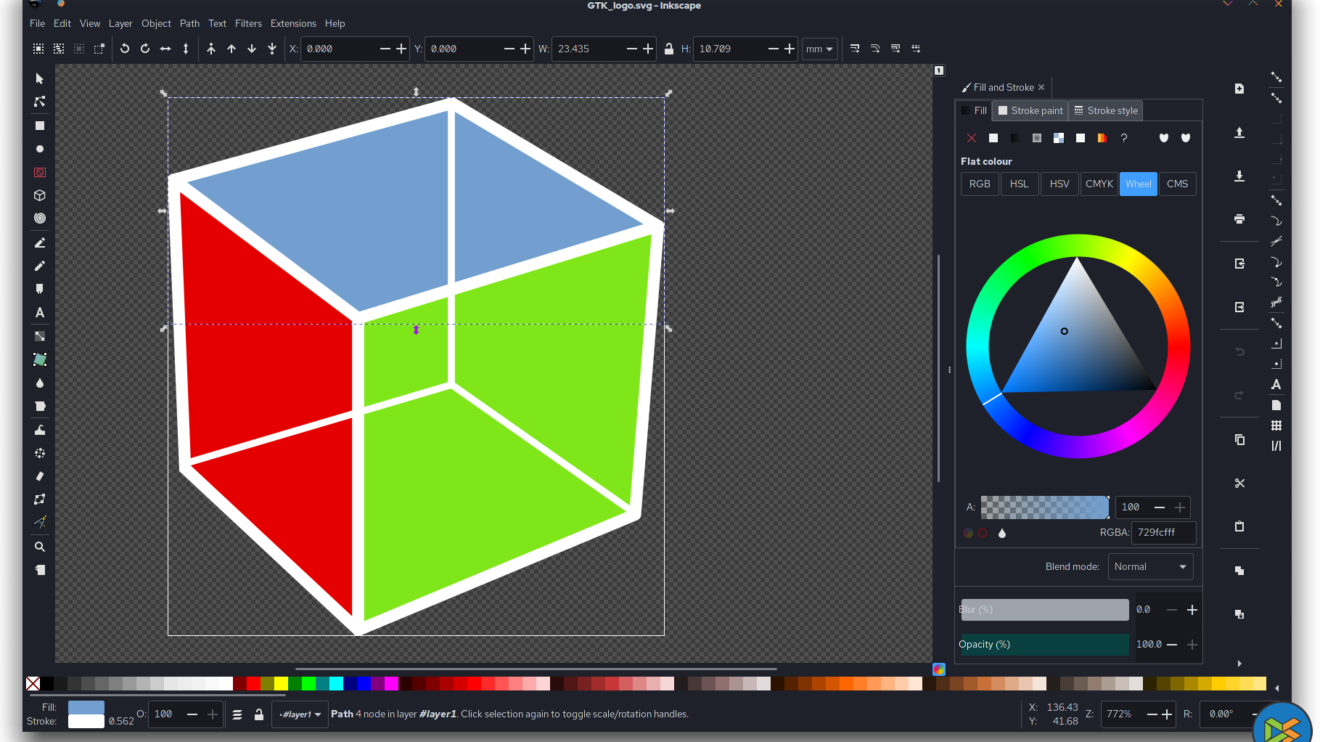Viewport: 1320px width, 742px height.
Task: Open the #layer1 layer selector dropdown
Action: coord(300,715)
